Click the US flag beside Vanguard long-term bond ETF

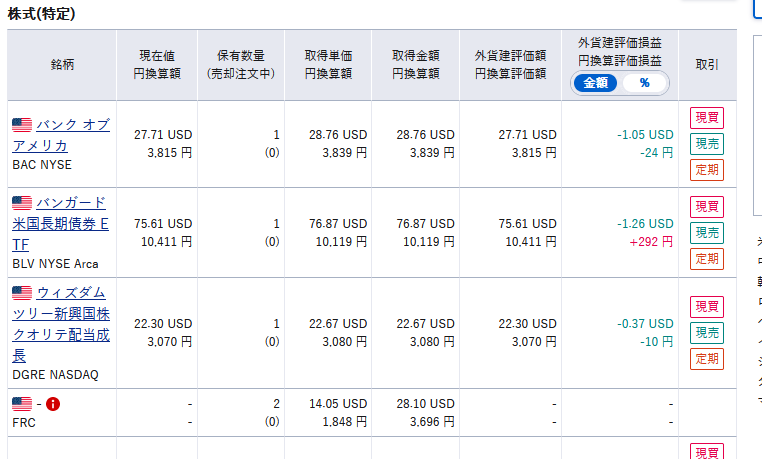[22, 203]
